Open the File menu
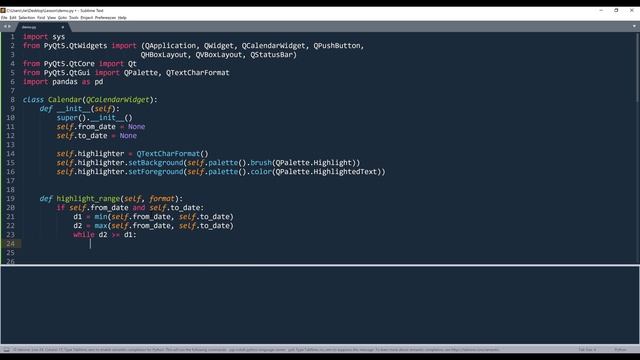The height and width of the screenshot is (360, 640). pos(4,18)
